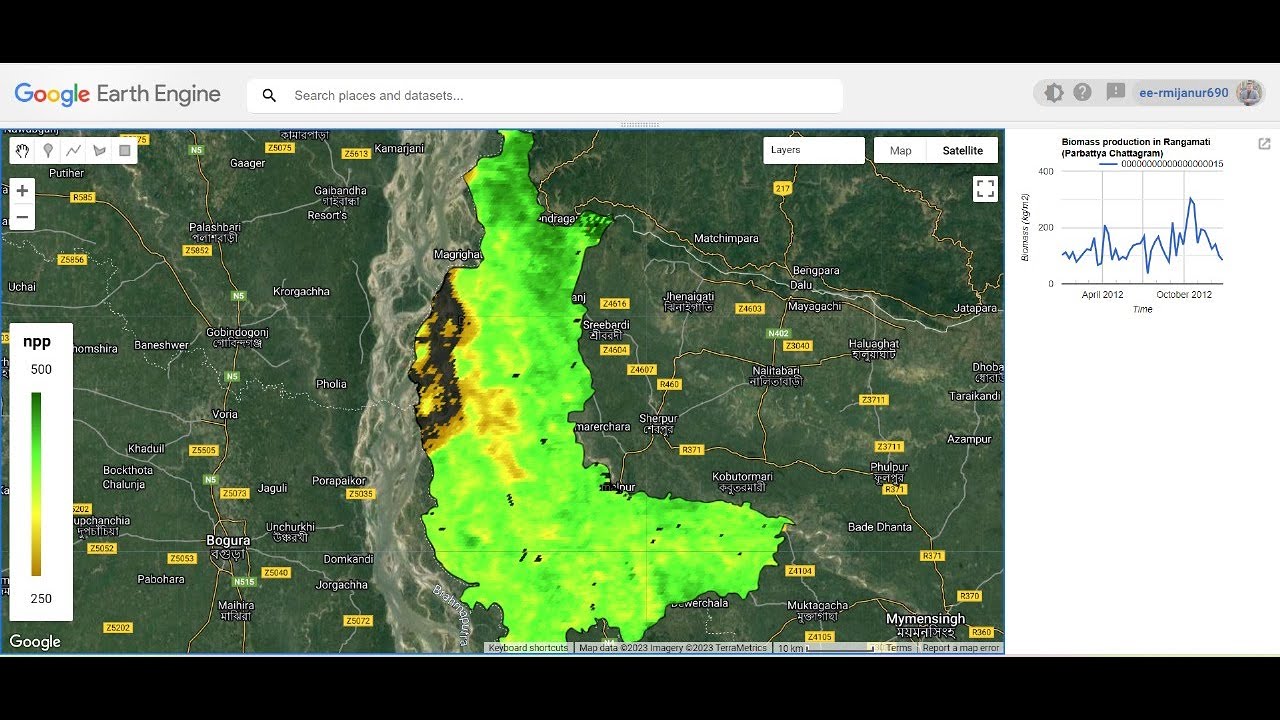Open chart in new tab icon
This screenshot has height=720, width=1280.
(1264, 144)
